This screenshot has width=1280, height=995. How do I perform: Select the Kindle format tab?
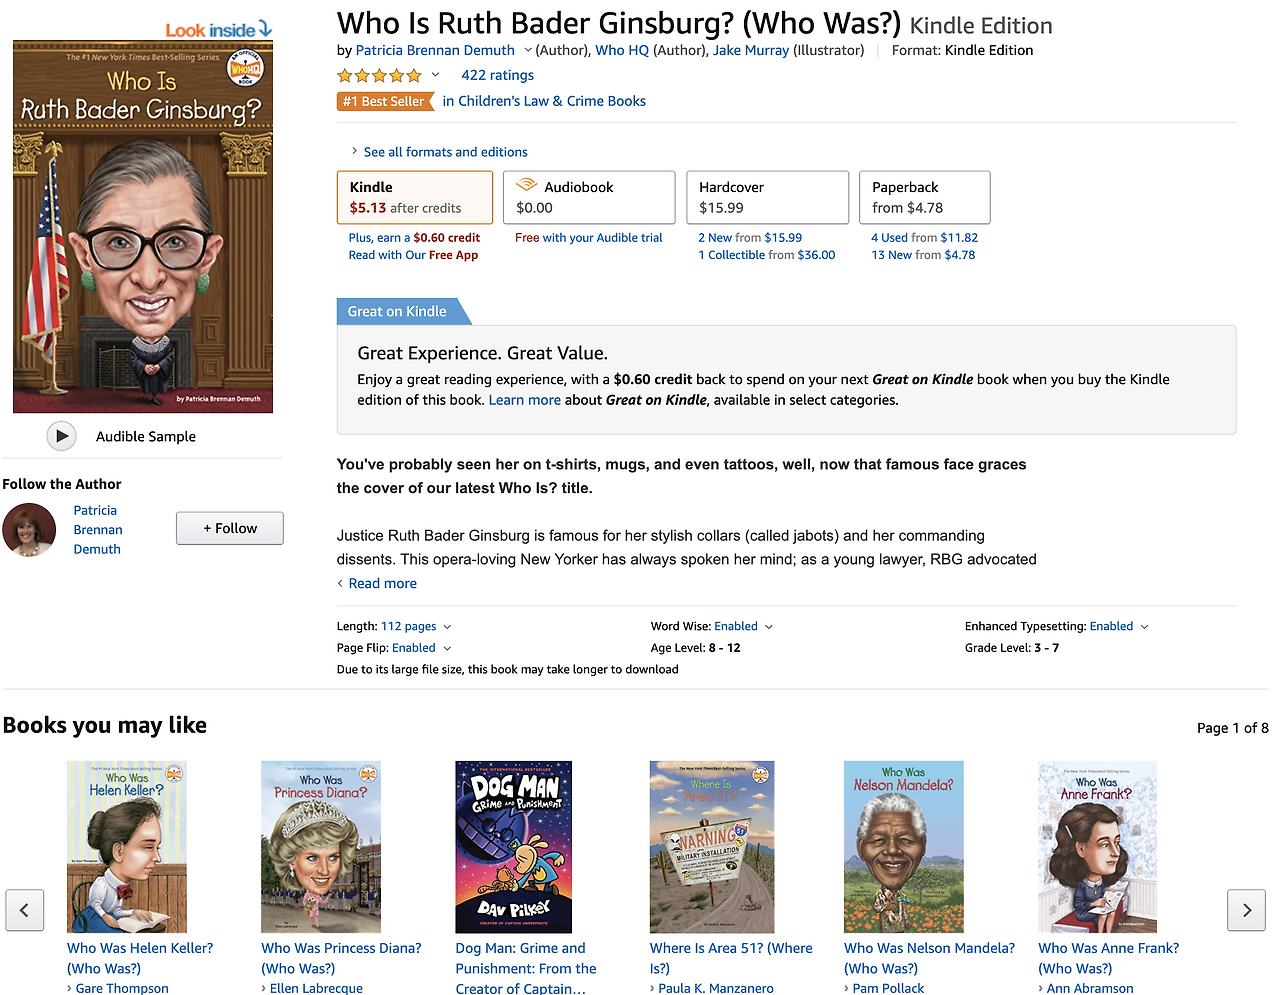pyautogui.click(x=415, y=197)
